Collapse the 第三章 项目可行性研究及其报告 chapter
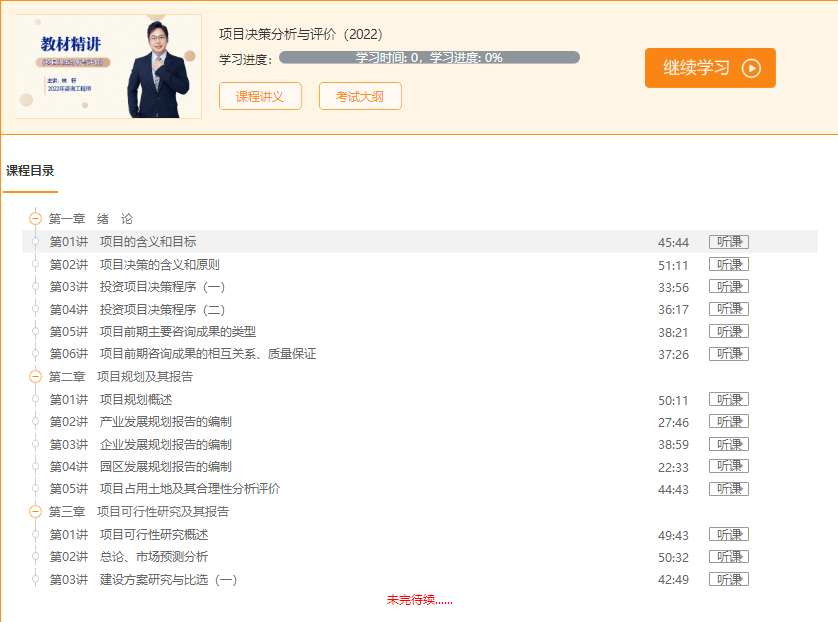Screen dimensions: 838x622 pyautogui.click(x=35, y=512)
